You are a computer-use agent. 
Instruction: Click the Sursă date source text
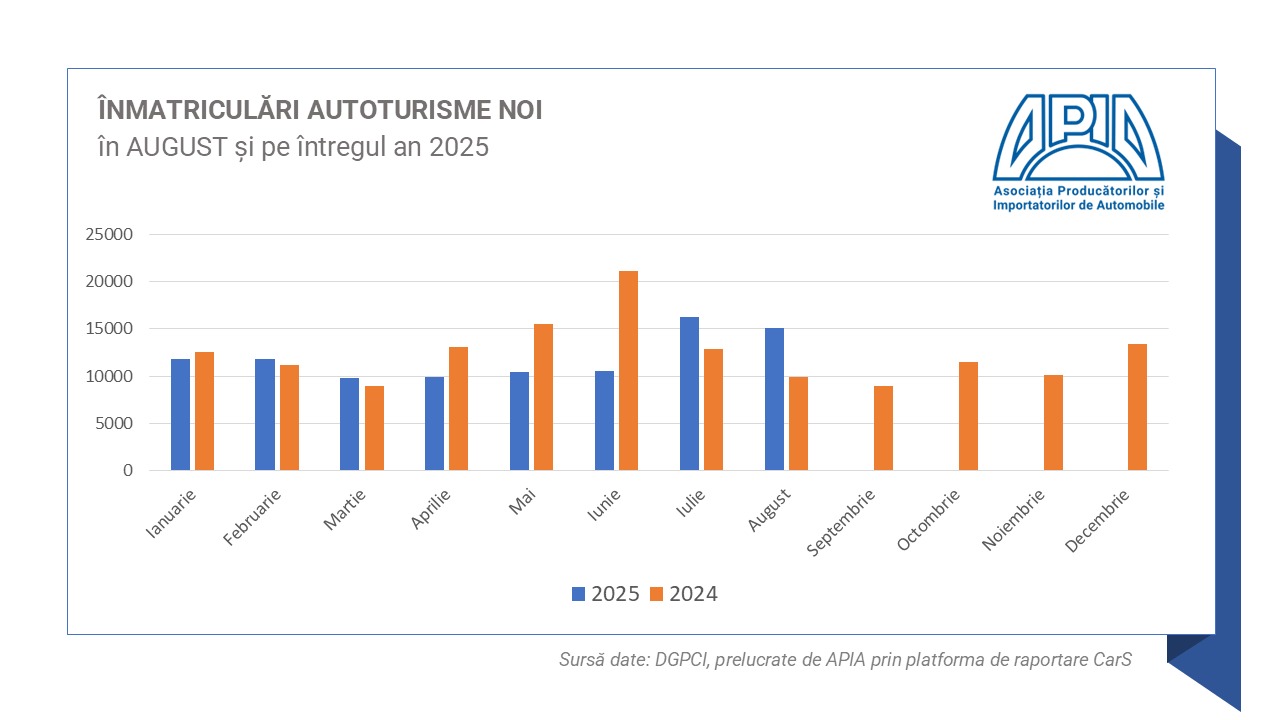845,660
